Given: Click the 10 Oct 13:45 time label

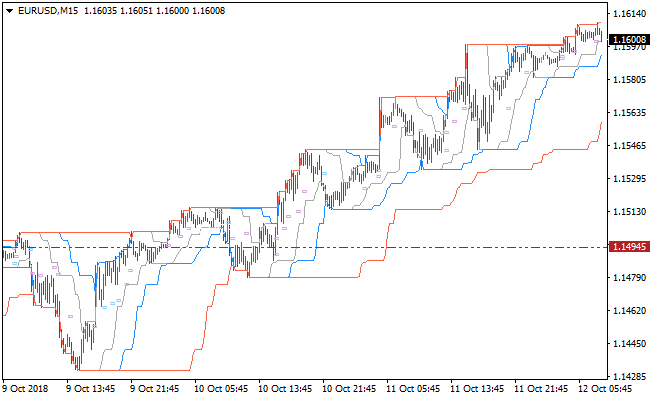Looking at the screenshot, I should pyautogui.click(x=286, y=389).
